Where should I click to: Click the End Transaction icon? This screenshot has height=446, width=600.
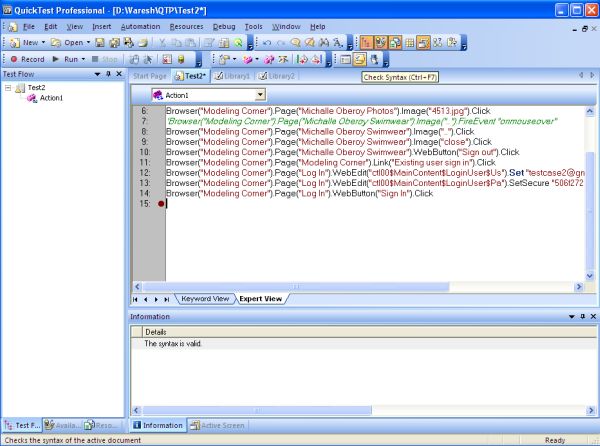click(x=316, y=59)
